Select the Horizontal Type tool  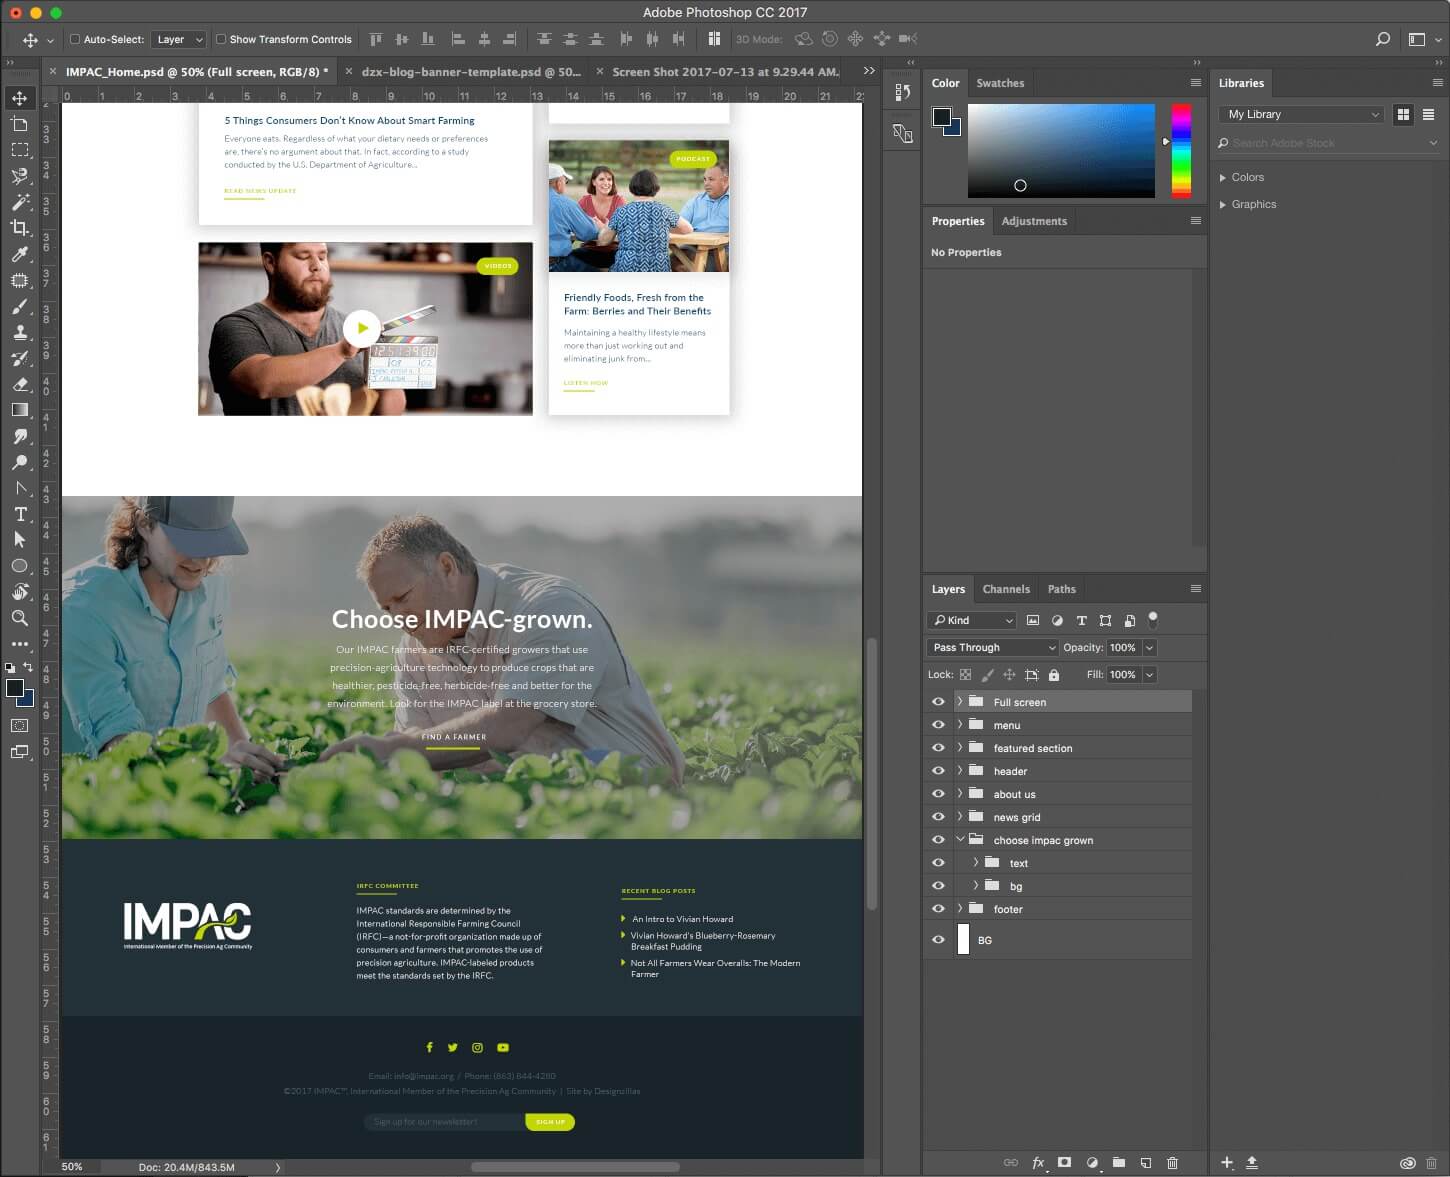(x=20, y=514)
